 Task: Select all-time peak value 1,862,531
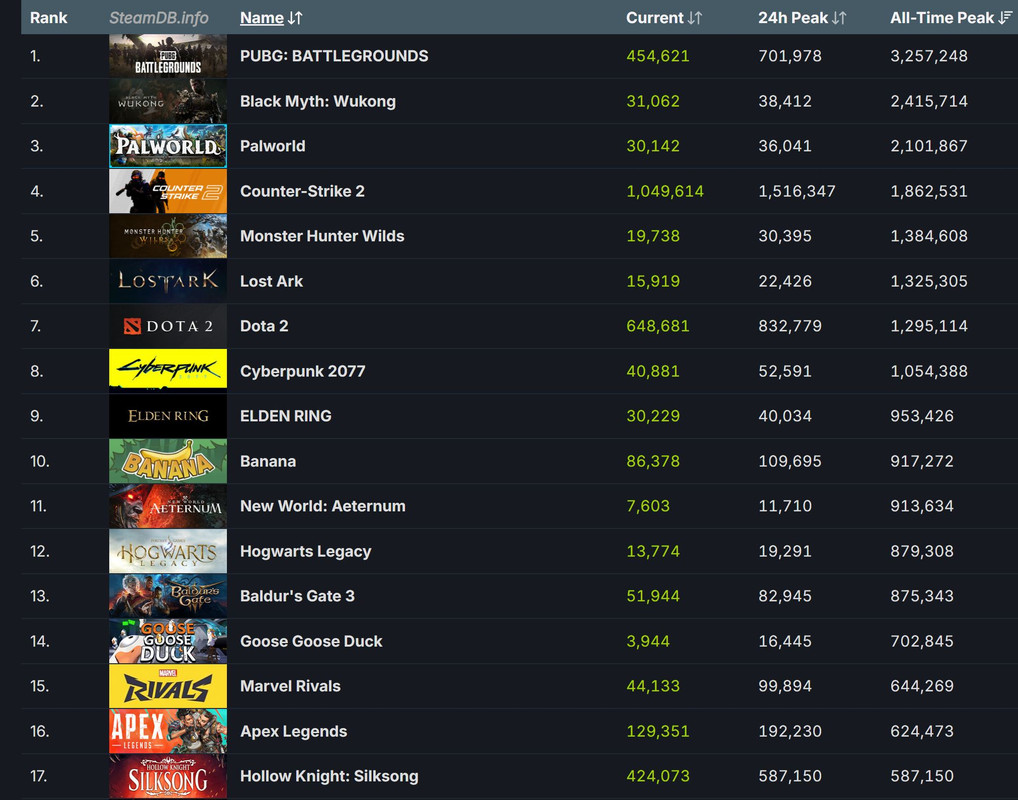[929, 191]
